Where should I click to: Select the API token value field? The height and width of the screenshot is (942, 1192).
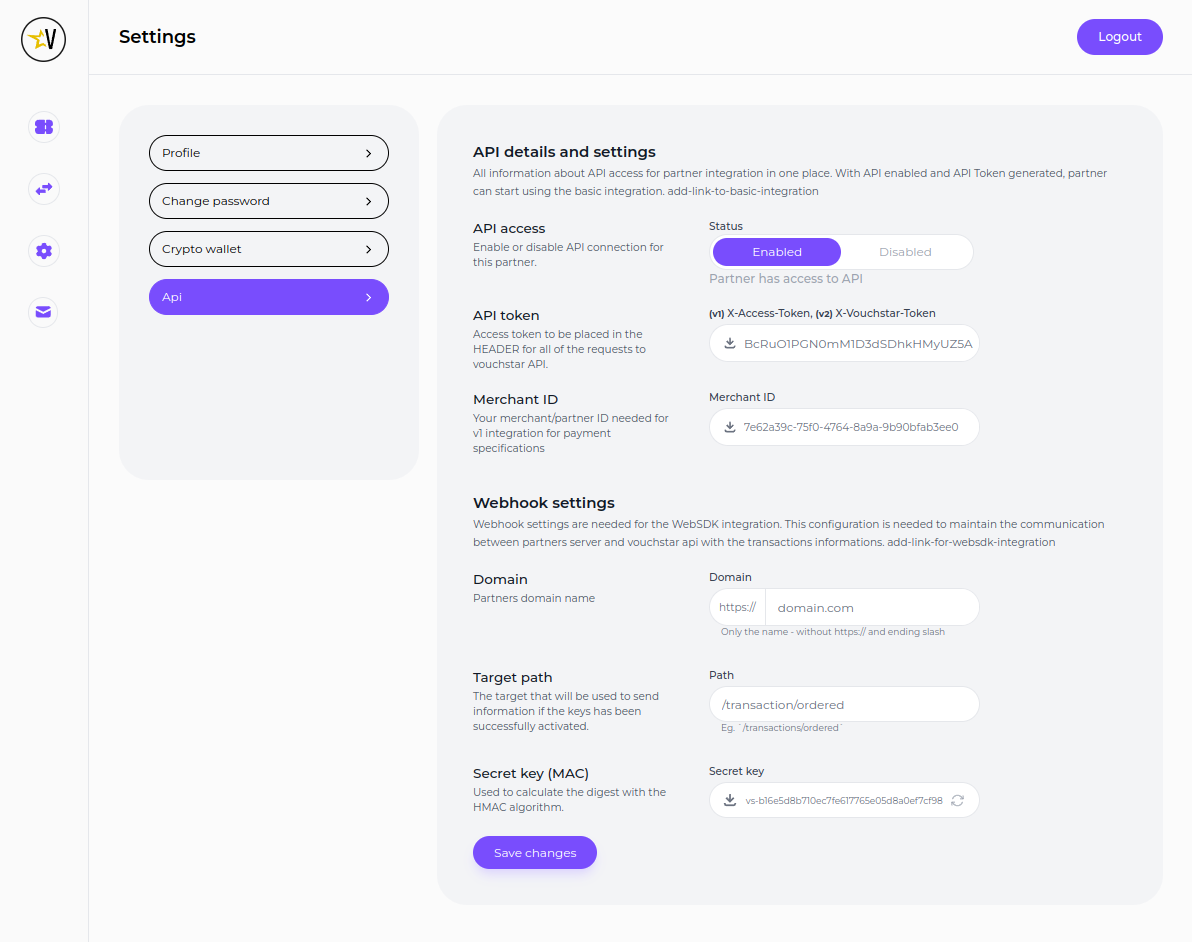(844, 344)
